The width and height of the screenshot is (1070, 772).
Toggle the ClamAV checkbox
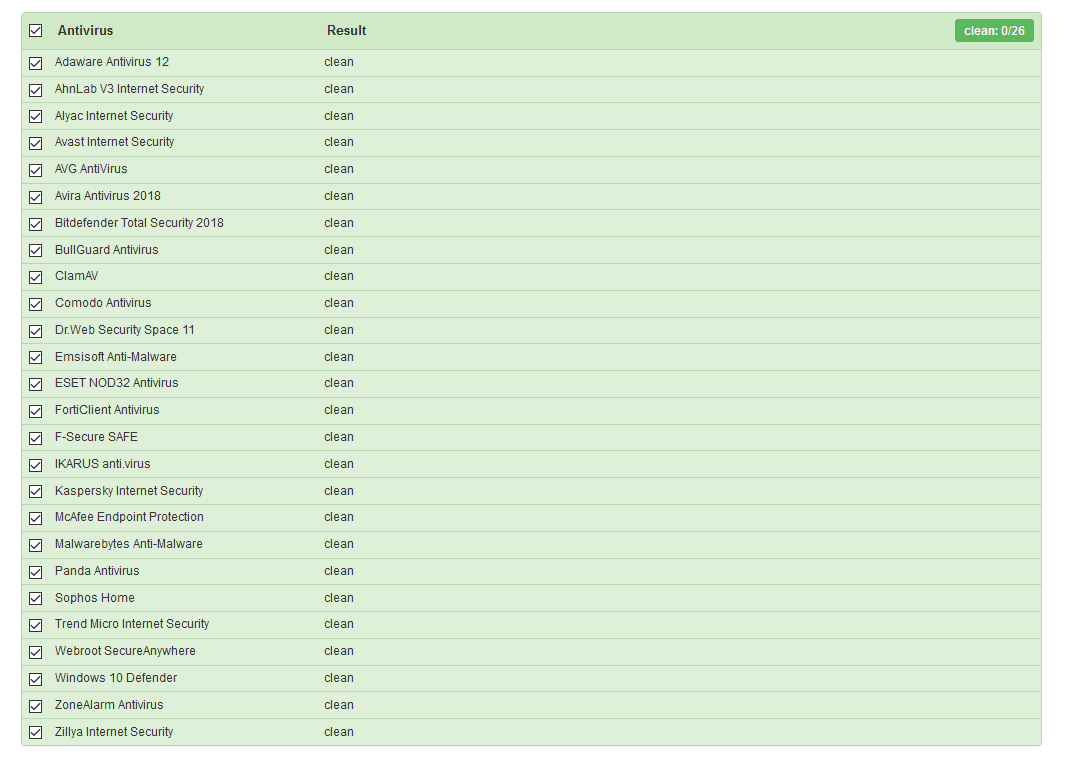[36, 277]
